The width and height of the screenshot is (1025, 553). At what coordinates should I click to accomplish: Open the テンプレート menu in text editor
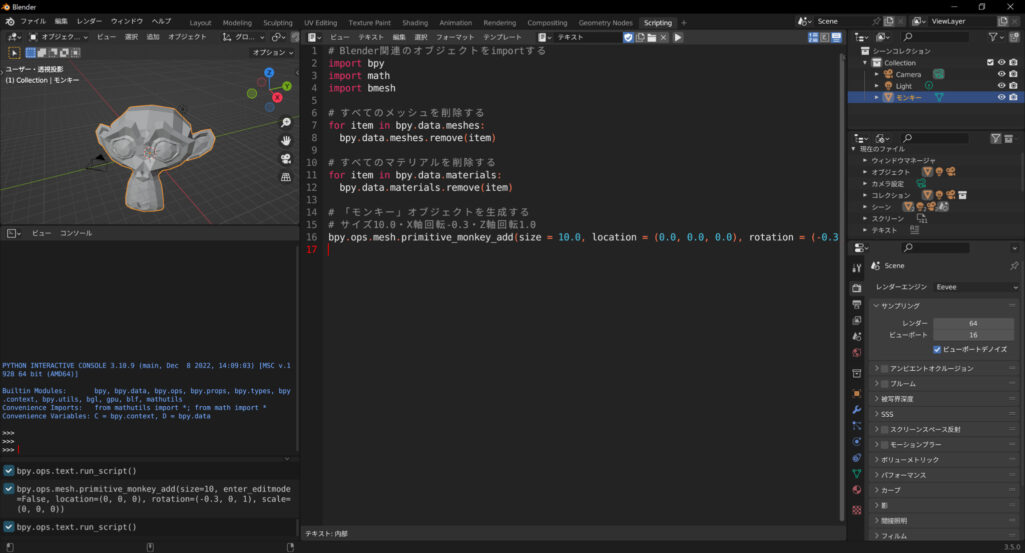[502, 37]
